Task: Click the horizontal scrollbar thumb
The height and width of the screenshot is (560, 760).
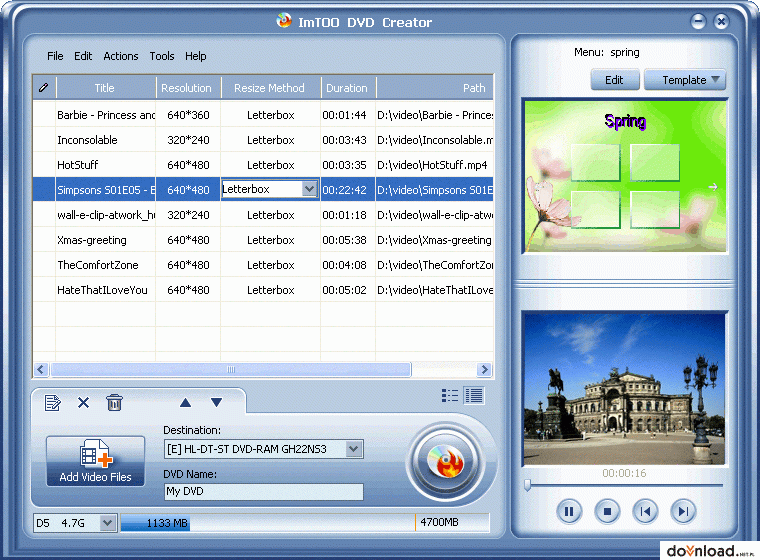Action: click(x=231, y=369)
